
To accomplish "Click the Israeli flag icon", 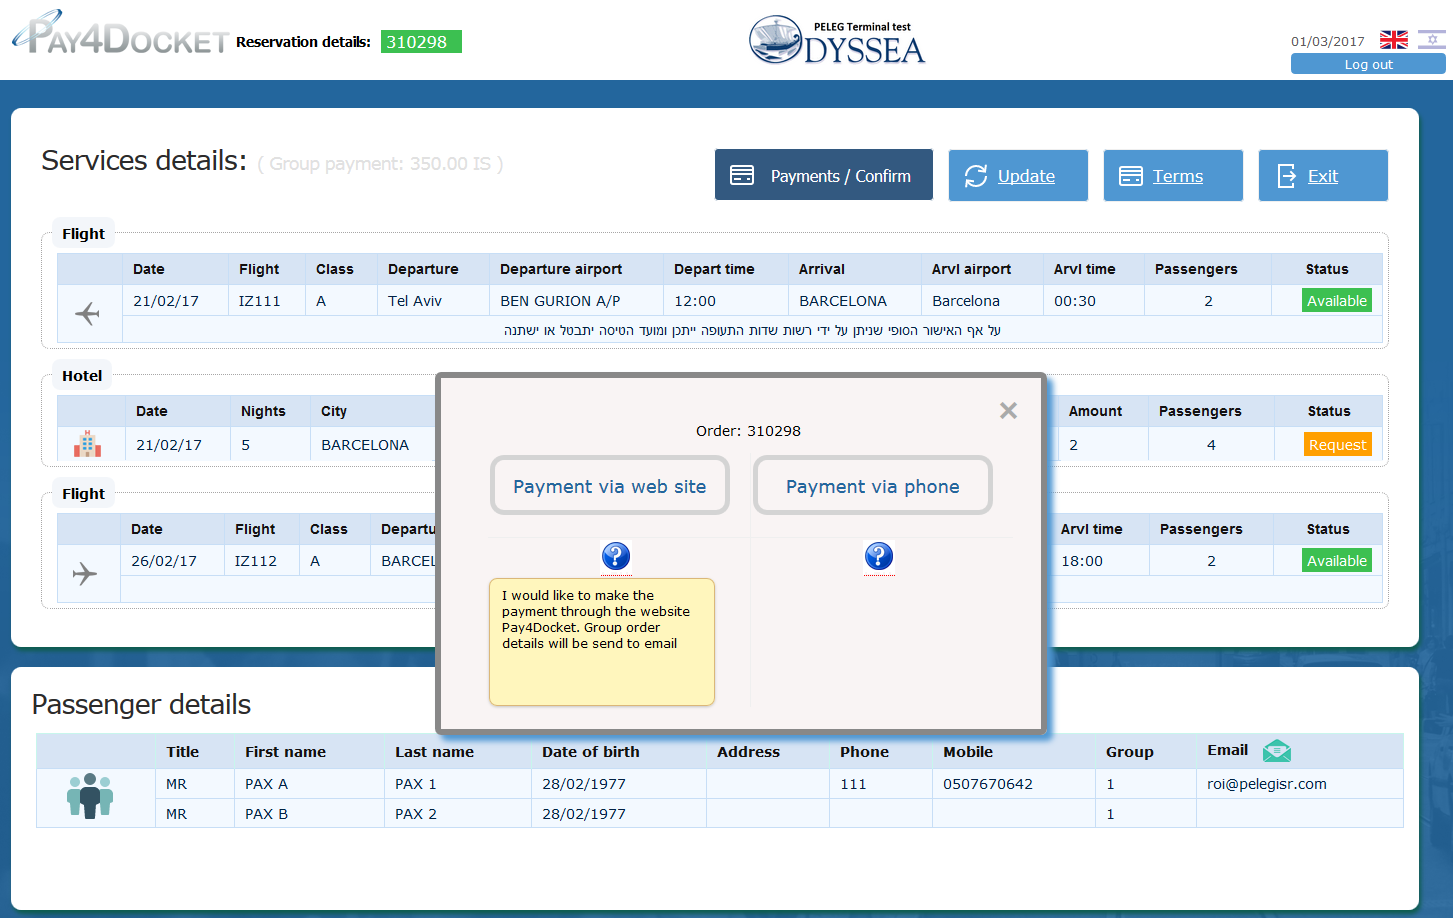I will point(1431,38).
